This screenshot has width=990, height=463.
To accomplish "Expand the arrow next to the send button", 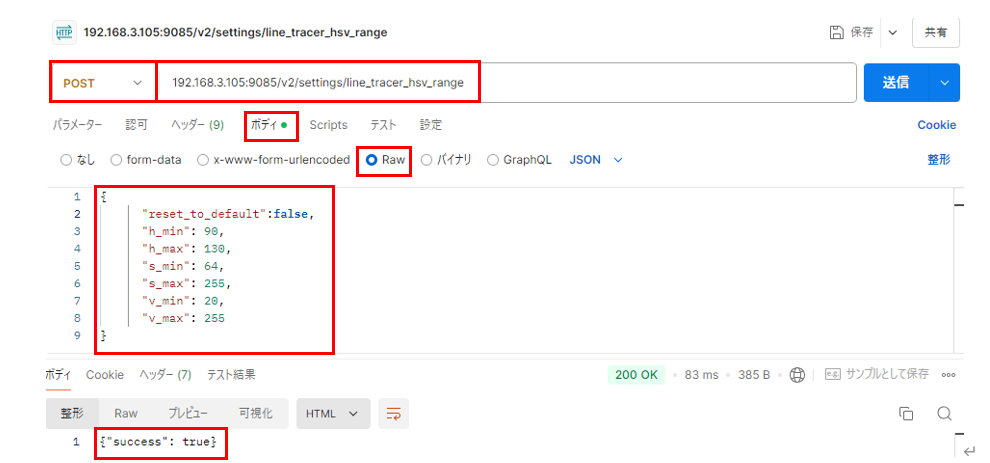I will click(x=944, y=83).
